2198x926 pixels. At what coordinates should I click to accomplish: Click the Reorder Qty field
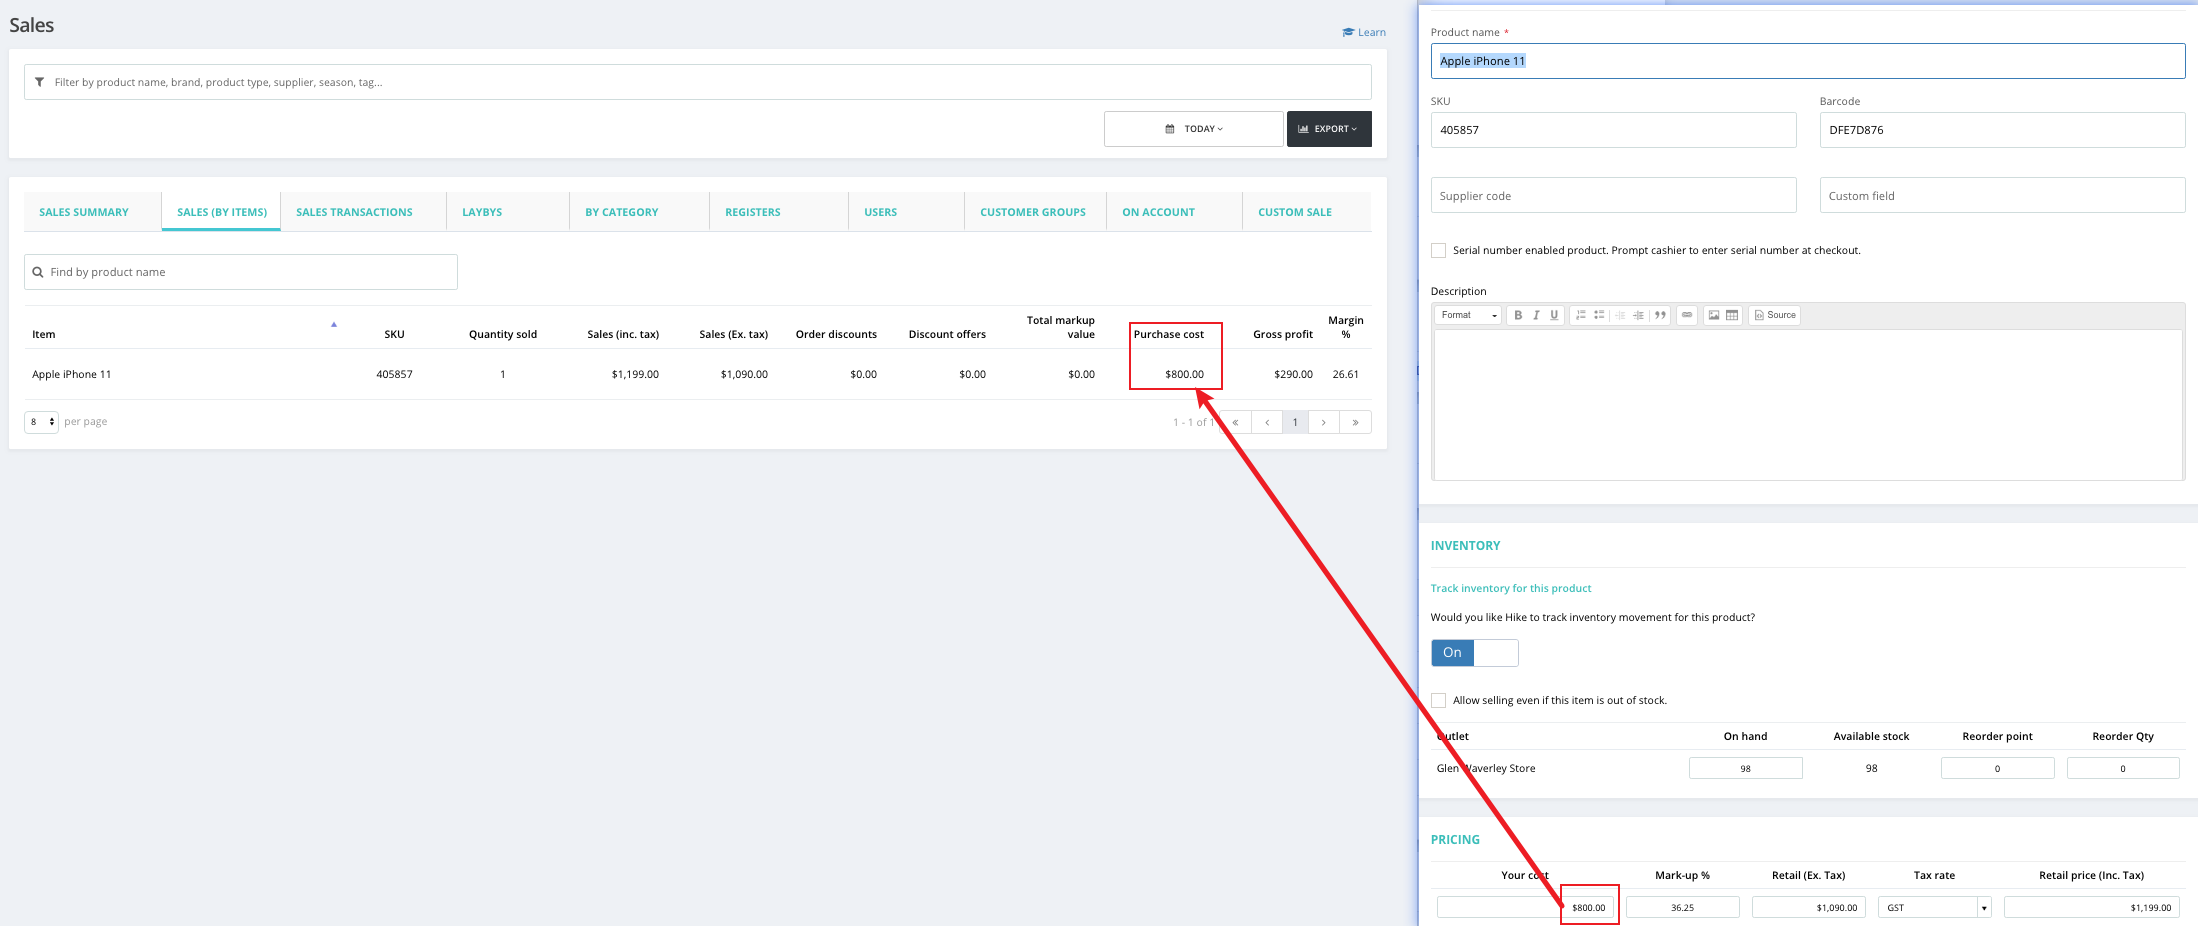coord(2123,768)
